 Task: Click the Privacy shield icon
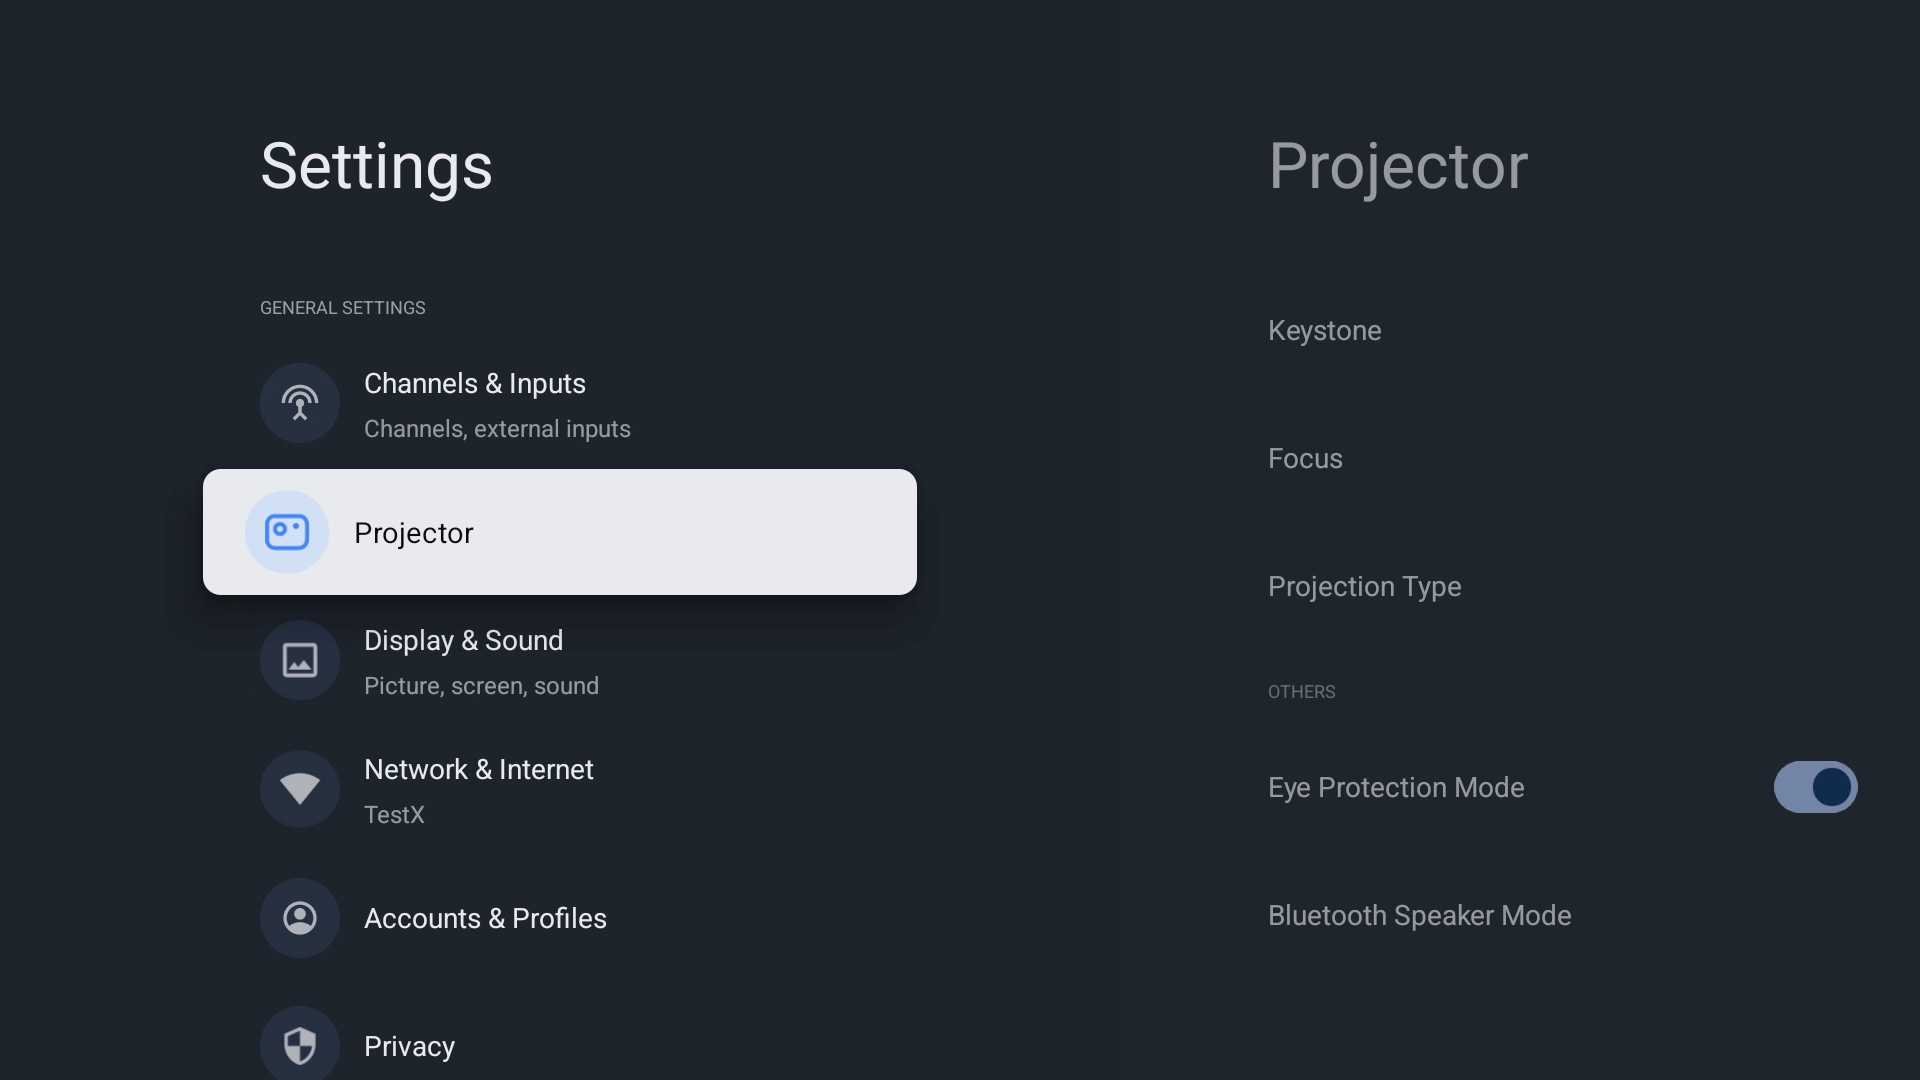[x=299, y=1045]
